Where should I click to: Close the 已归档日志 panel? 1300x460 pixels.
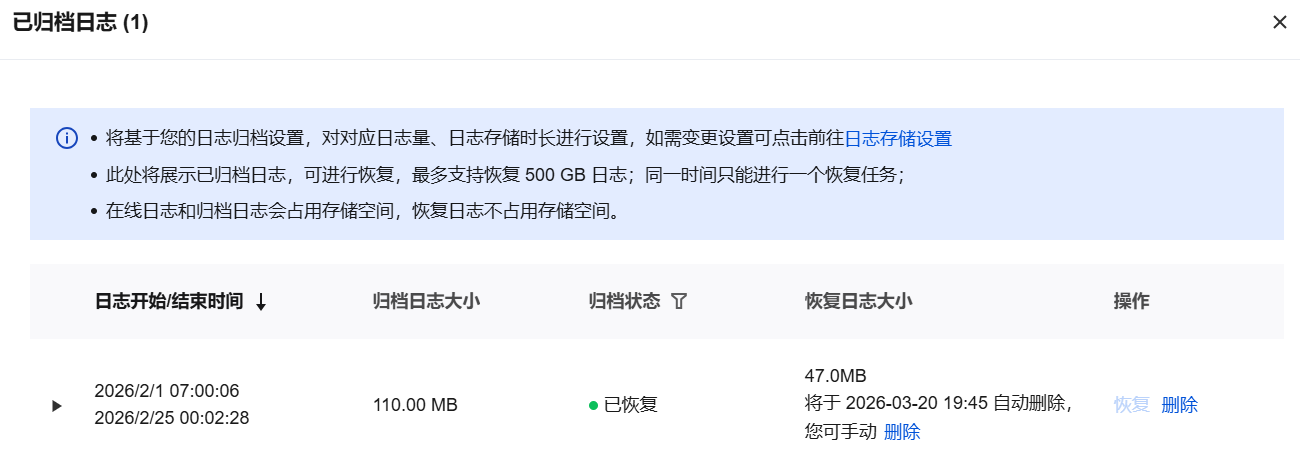click(1279, 22)
